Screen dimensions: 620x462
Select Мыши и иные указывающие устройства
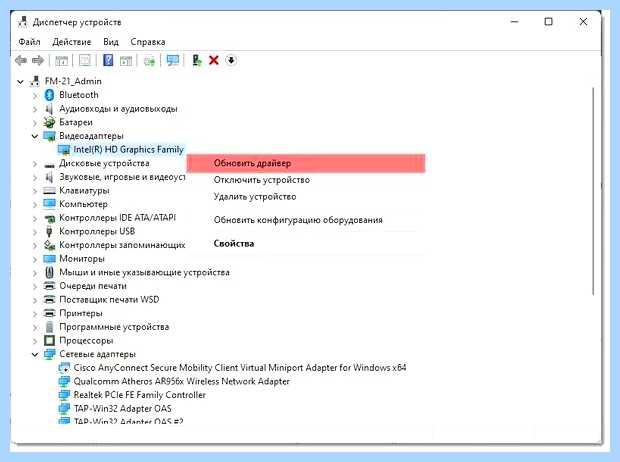[144, 273]
